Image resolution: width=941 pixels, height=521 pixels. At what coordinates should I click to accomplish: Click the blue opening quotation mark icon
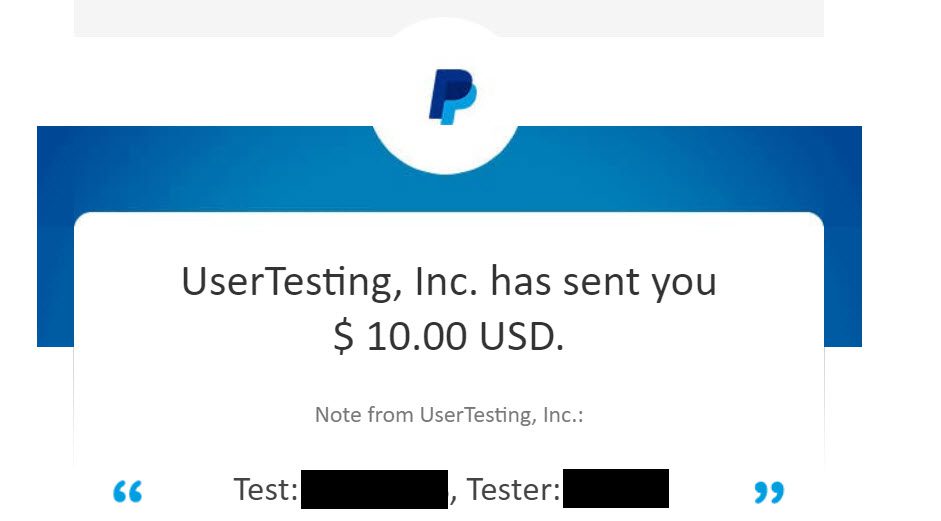(x=128, y=492)
